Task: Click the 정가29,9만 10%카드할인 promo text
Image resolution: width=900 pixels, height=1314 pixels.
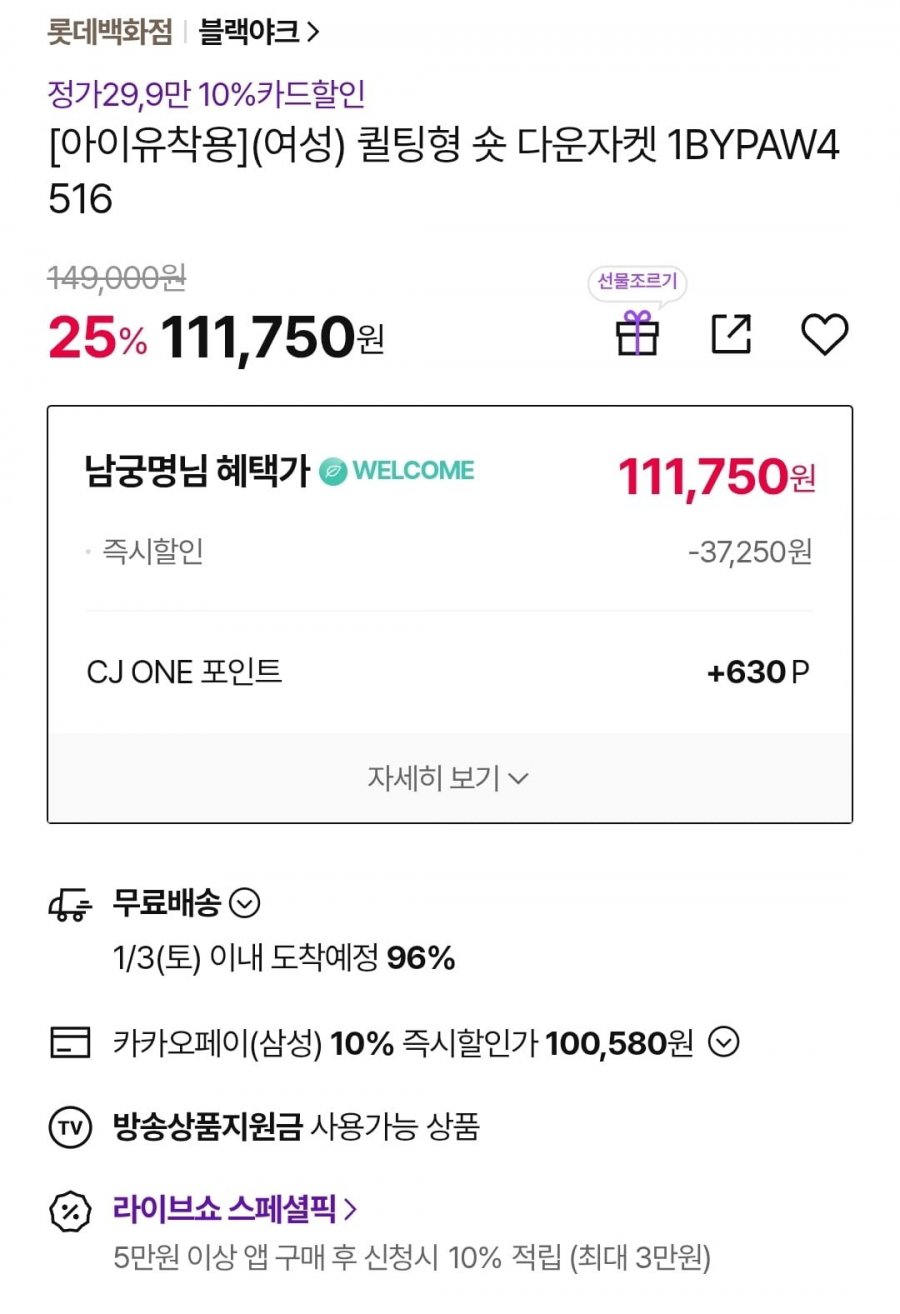Action: [207, 95]
